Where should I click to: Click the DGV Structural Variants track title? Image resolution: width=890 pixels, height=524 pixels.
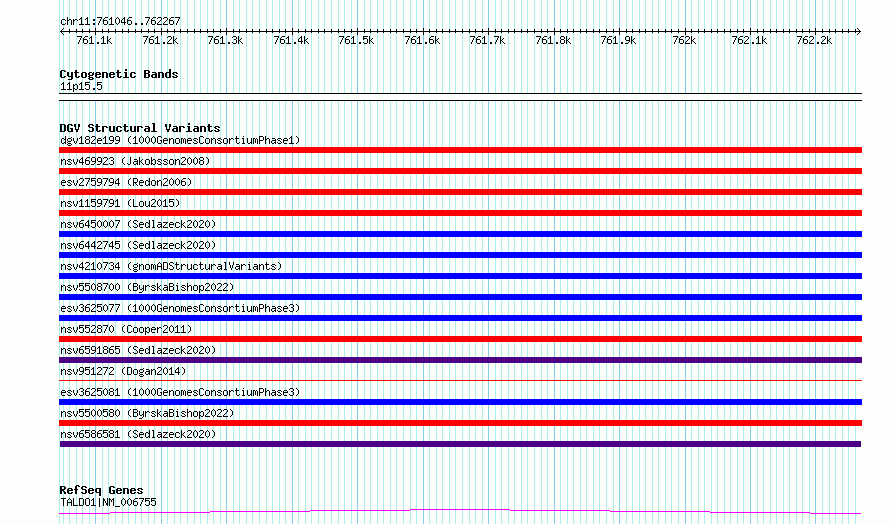[x=140, y=128]
